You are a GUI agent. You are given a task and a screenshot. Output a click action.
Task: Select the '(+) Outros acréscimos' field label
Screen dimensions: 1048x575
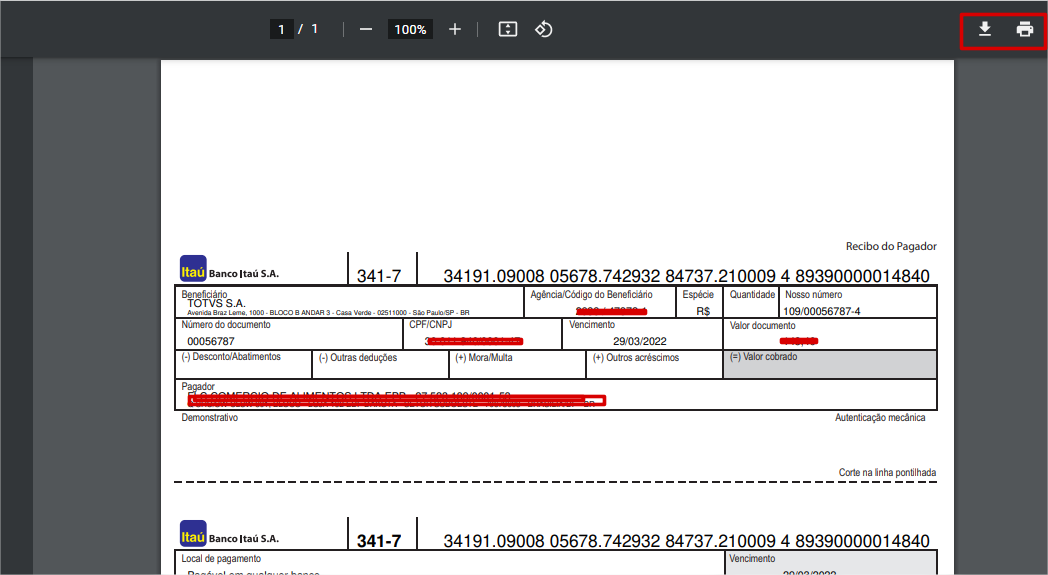tap(636, 358)
